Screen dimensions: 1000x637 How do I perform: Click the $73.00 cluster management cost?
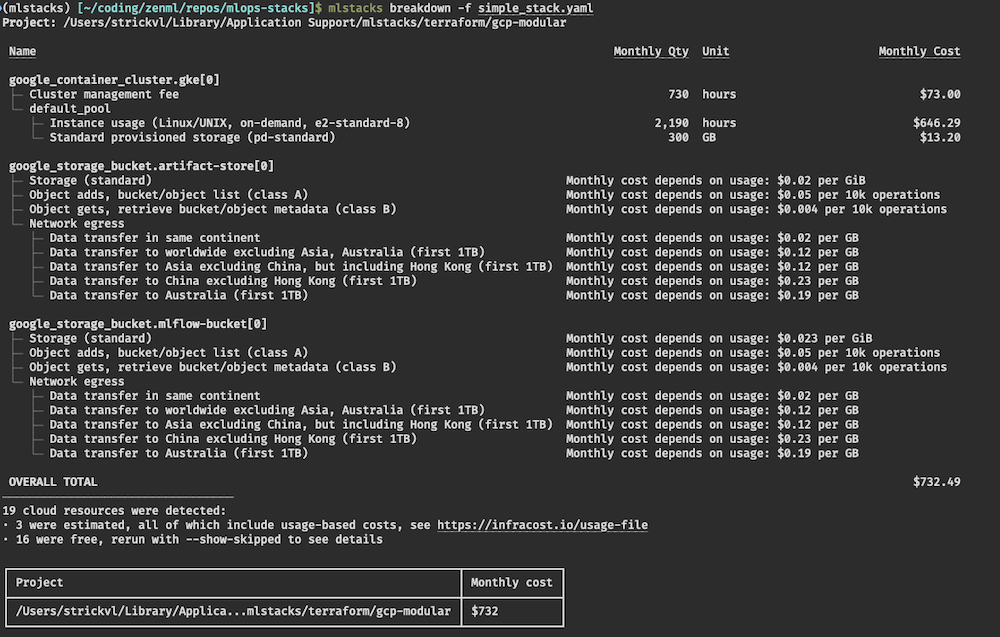pos(939,94)
